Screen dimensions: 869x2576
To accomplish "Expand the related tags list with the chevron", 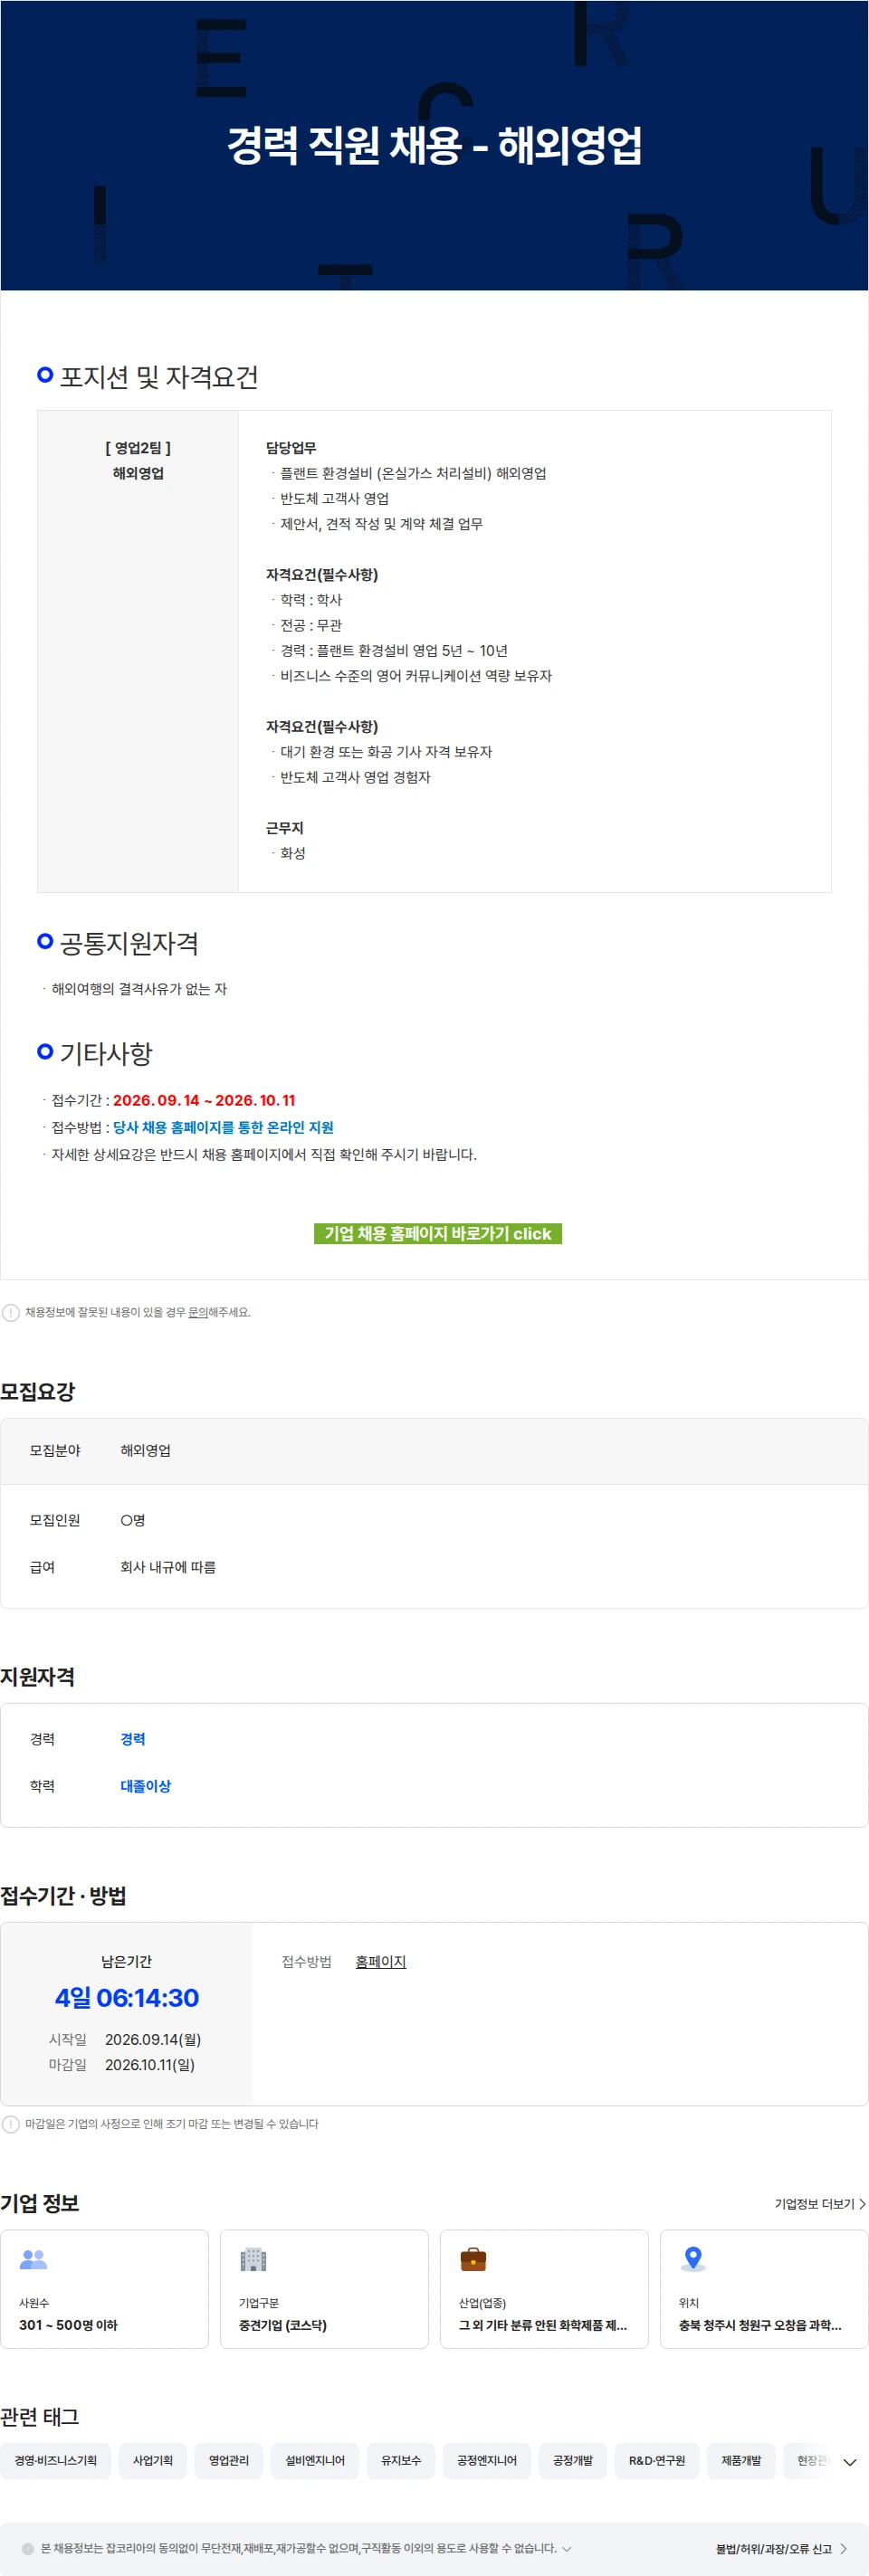I will [x=849, y=2461].
